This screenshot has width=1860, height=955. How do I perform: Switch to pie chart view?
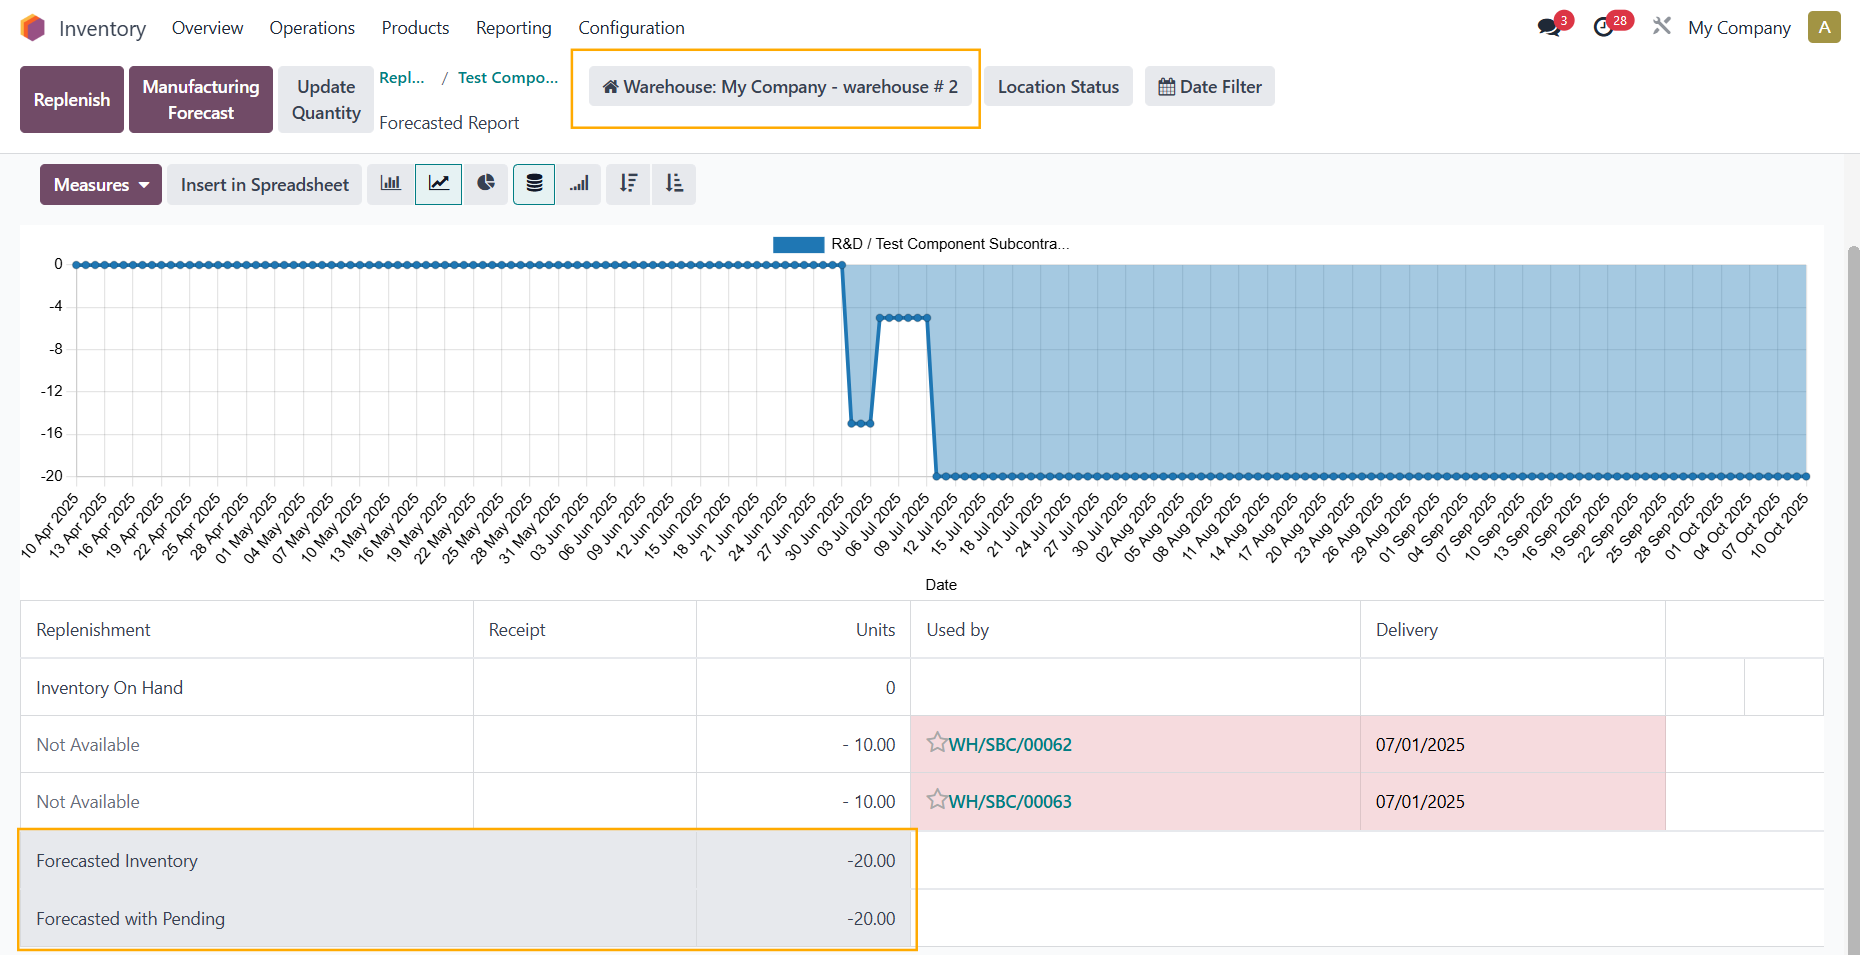[486, 184]
